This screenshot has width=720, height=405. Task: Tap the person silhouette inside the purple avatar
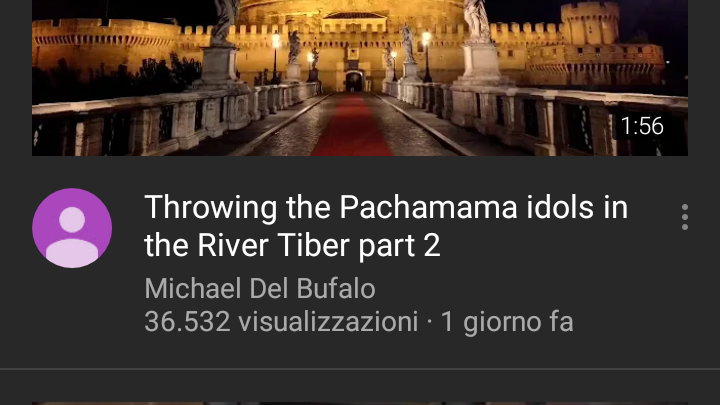[72, 237]
